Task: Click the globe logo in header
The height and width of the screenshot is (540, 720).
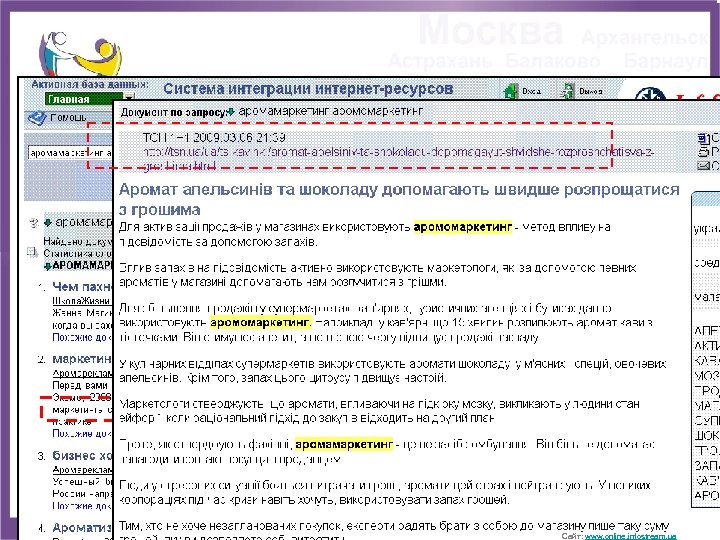Action: 650,95
